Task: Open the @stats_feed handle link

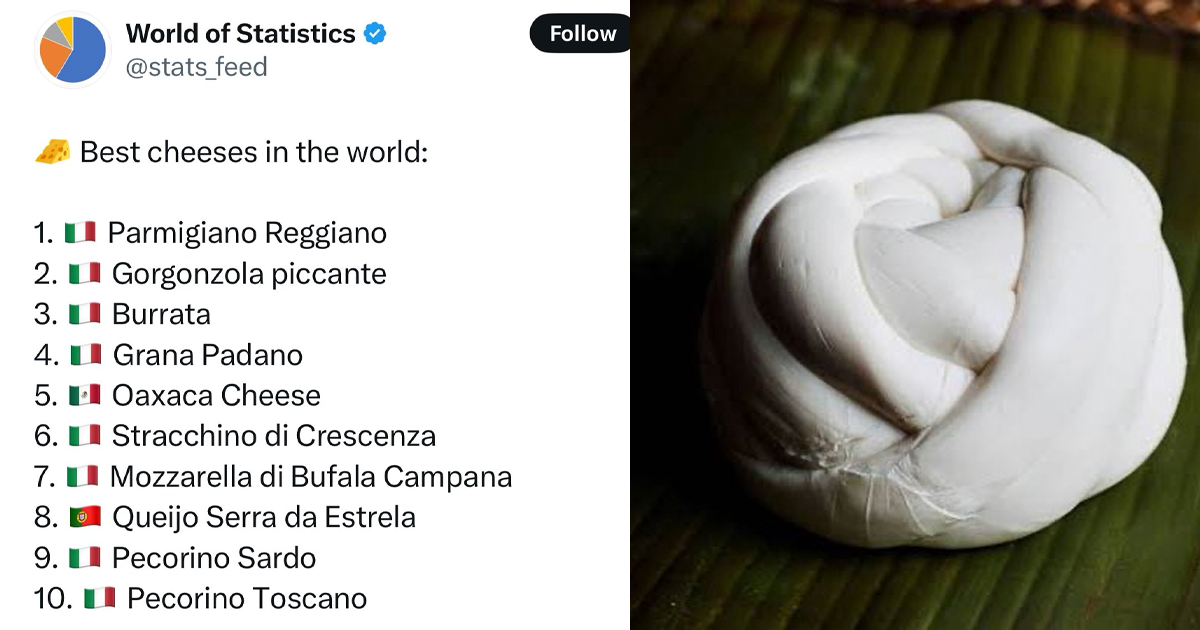Action: (196, 67)
